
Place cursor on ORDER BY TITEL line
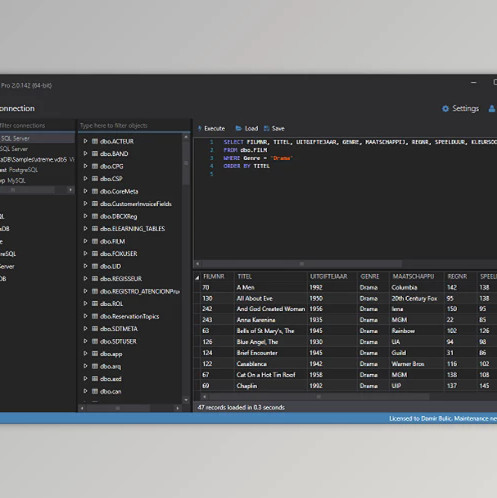247,166
